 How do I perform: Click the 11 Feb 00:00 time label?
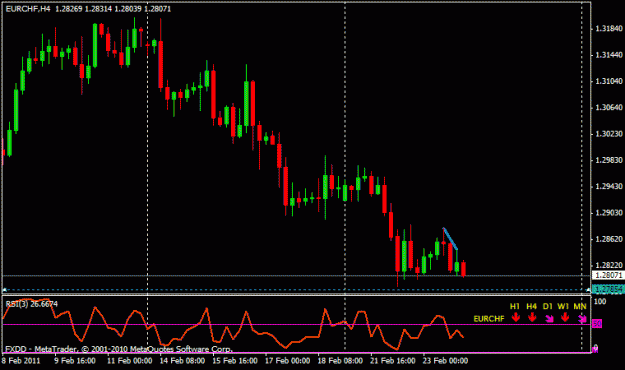(129, 361)
